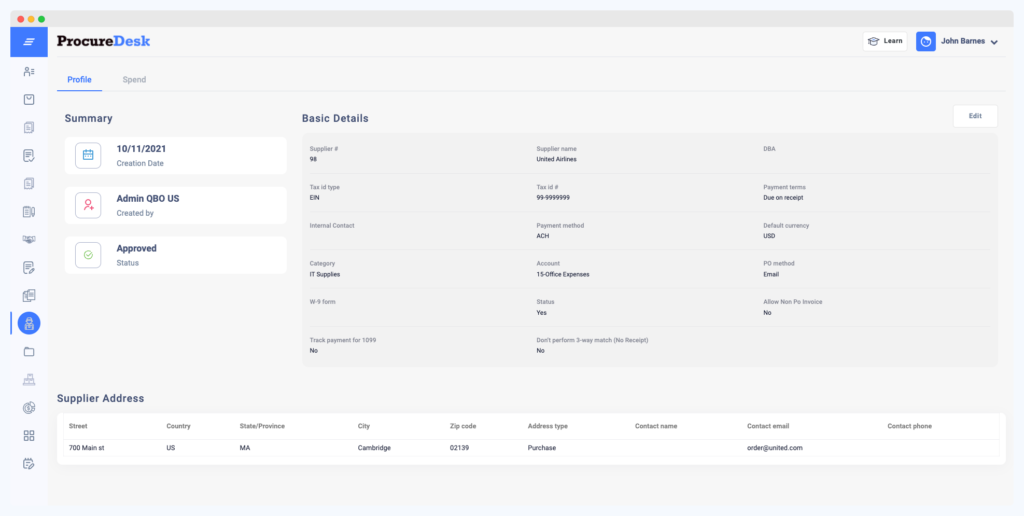Viewport: 1024px width, 516px height.
Task: Click the John Barnes user name
Action: (x=963, y=41)
